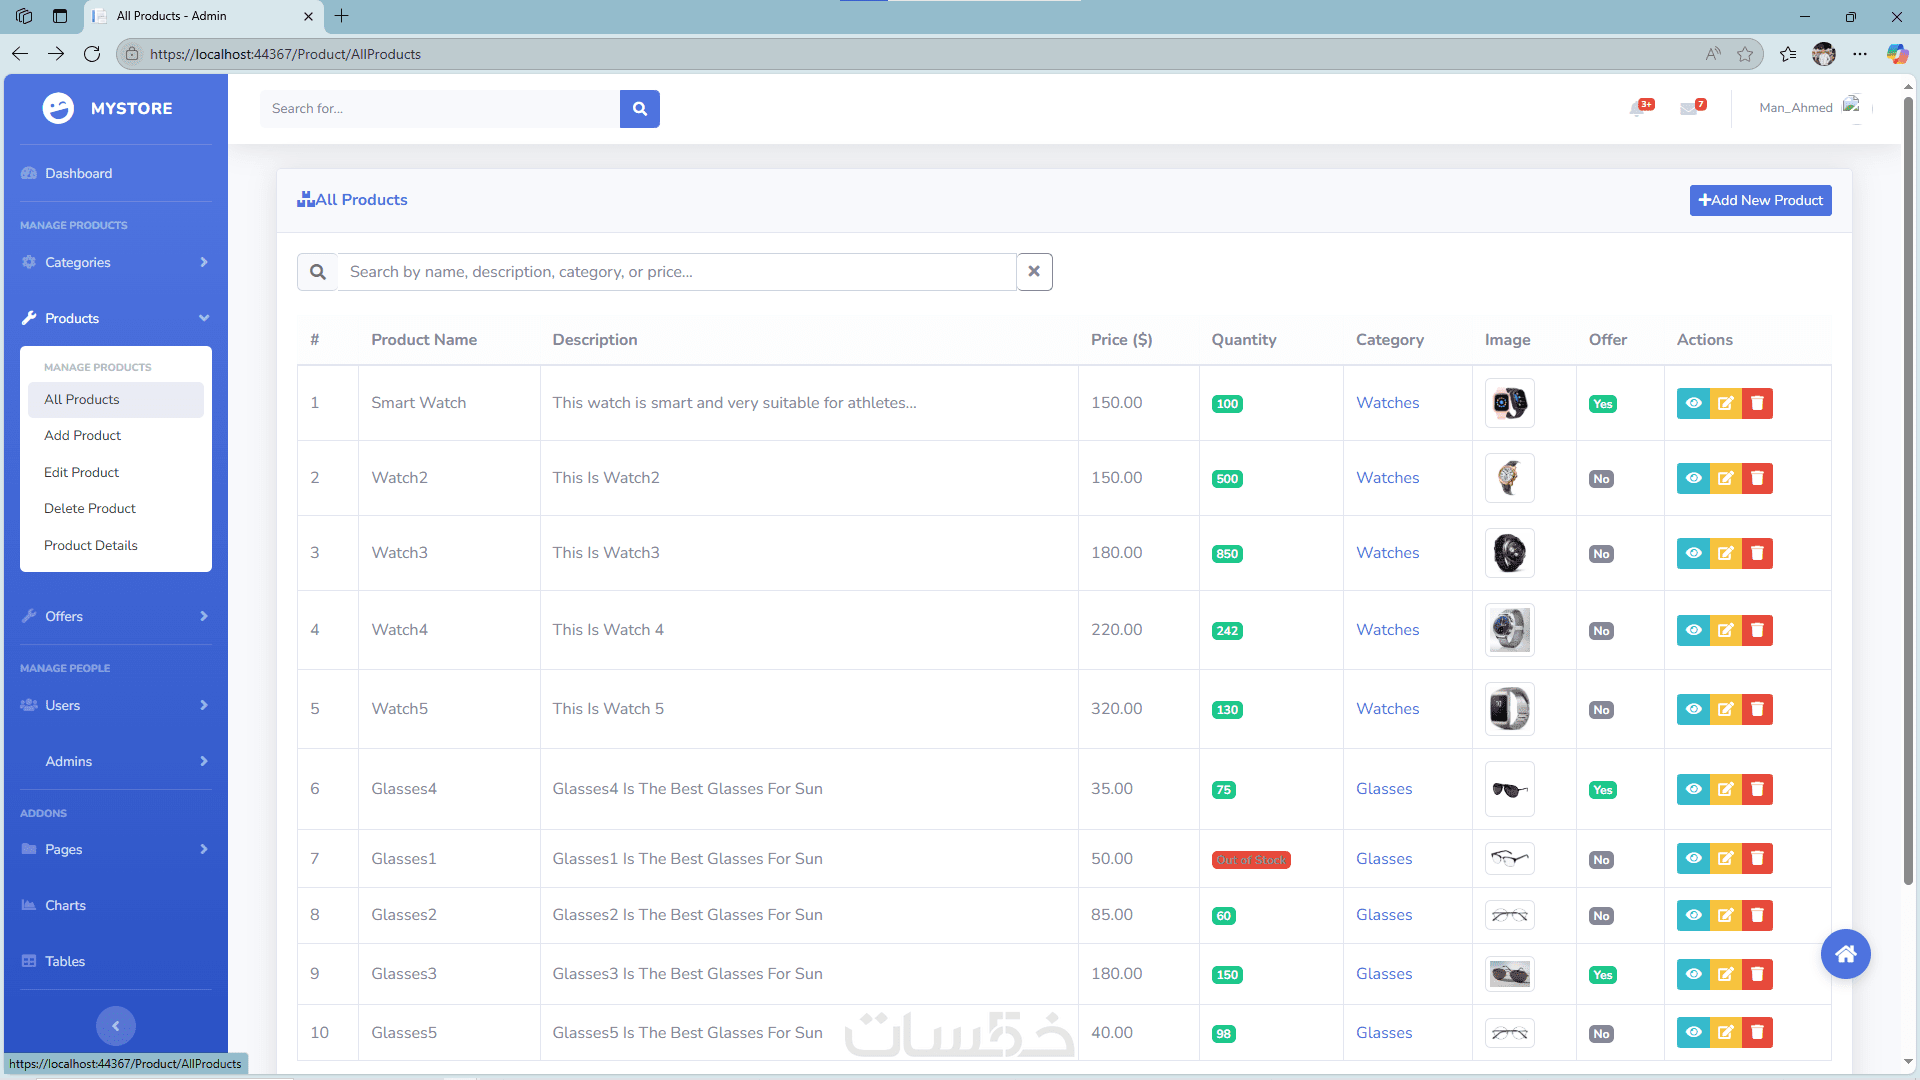The width and height of the screenshot is (1920, 1080).
Task: Click the red delete icon for Watch2
Action: [x=1757, y=478]
